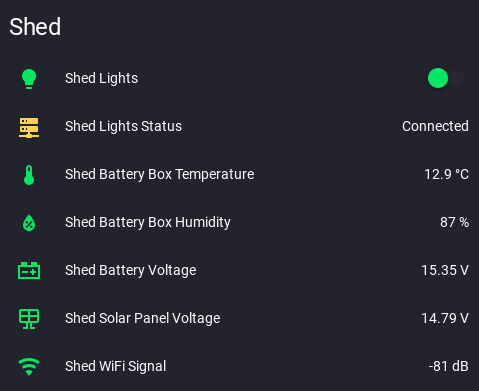This screenshot has width=479, height=391.
Task: Click the thermometer icon
Action: pyautogui.click(x=29, y=175)
